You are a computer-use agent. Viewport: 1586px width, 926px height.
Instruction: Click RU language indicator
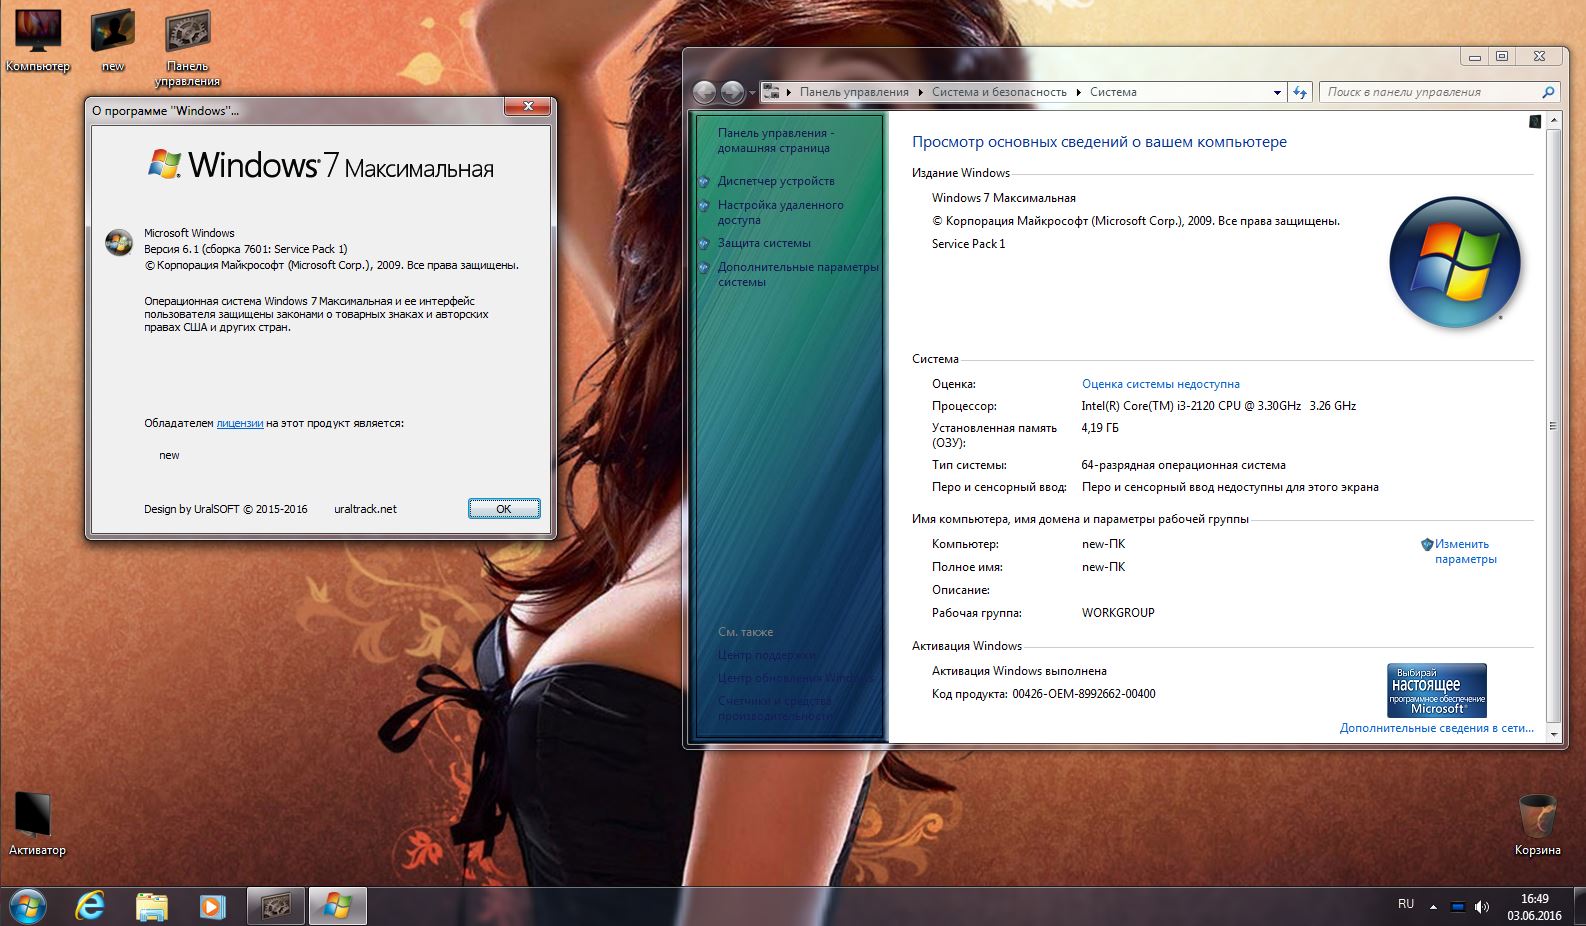(1406, 904)
